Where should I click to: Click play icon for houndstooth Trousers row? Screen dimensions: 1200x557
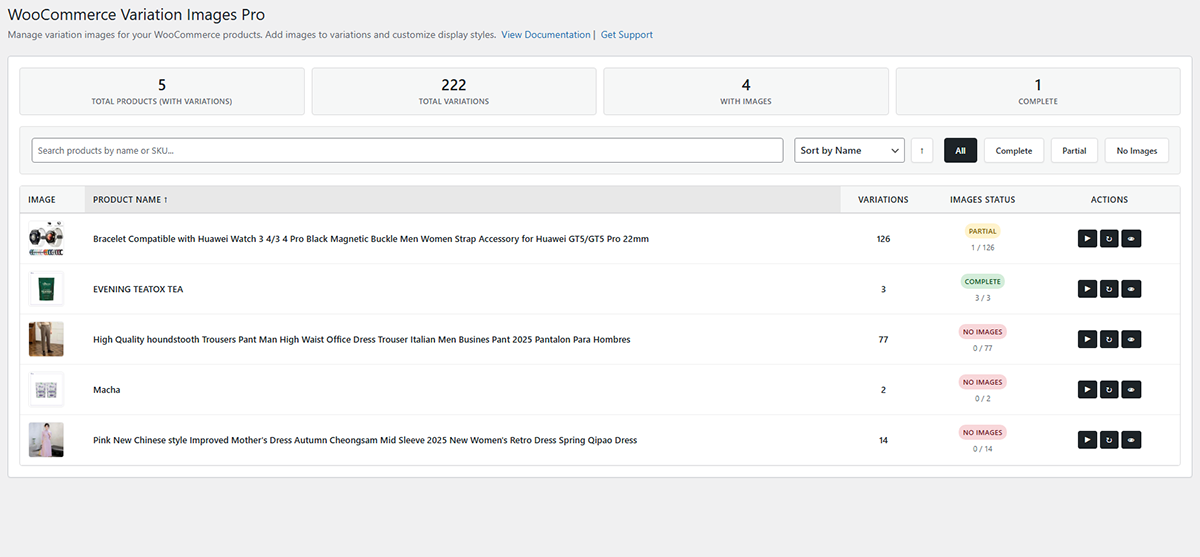point(1087,339)
